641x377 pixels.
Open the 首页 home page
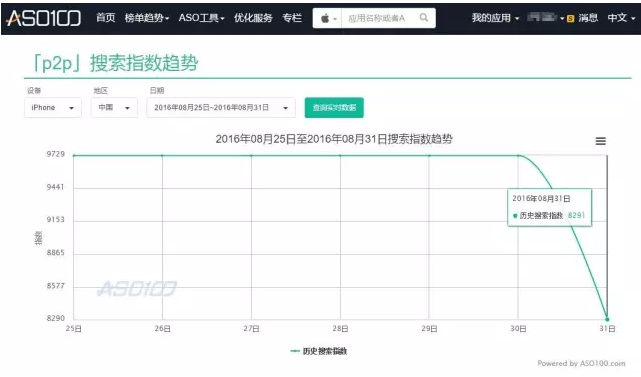105,18
